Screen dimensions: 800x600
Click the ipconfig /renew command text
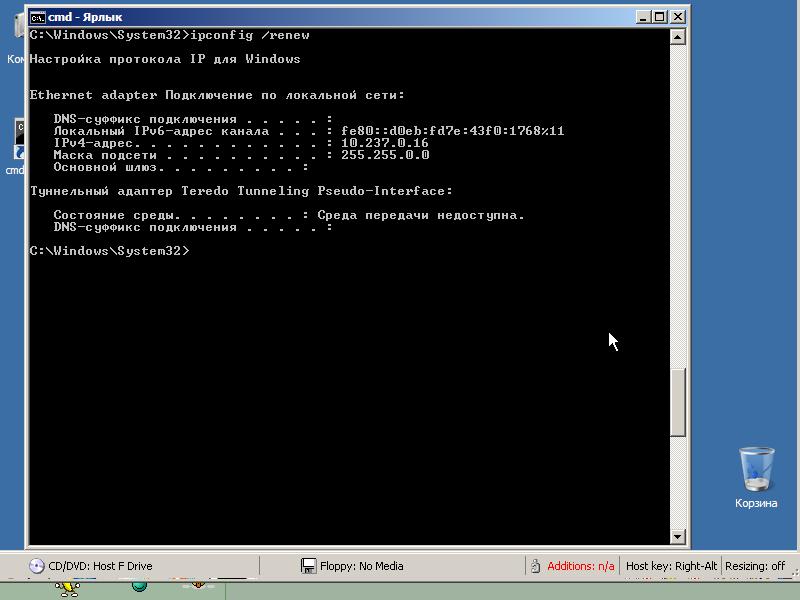click(x=249, y=35)
